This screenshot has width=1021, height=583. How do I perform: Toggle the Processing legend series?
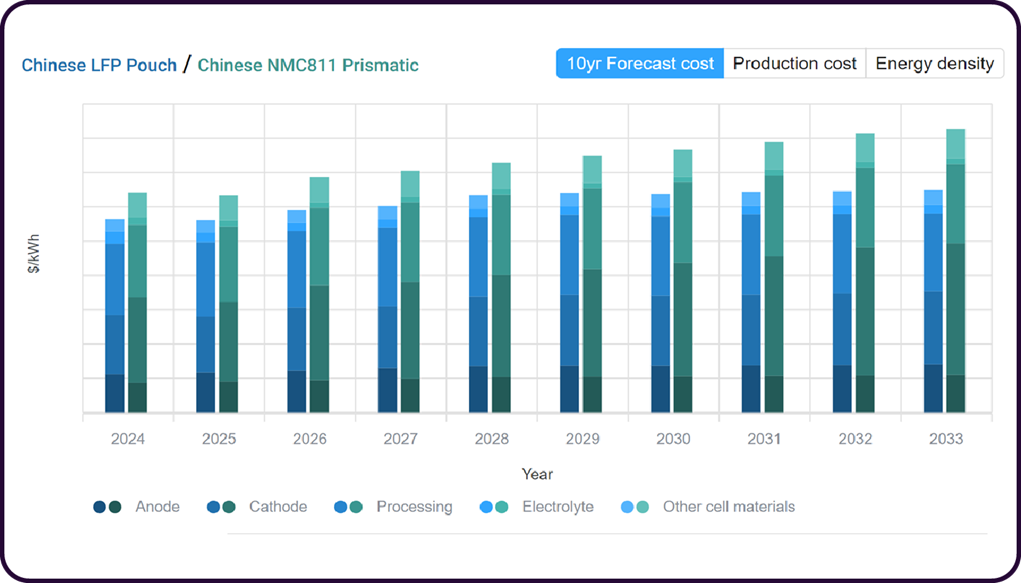tap(414, 507)
